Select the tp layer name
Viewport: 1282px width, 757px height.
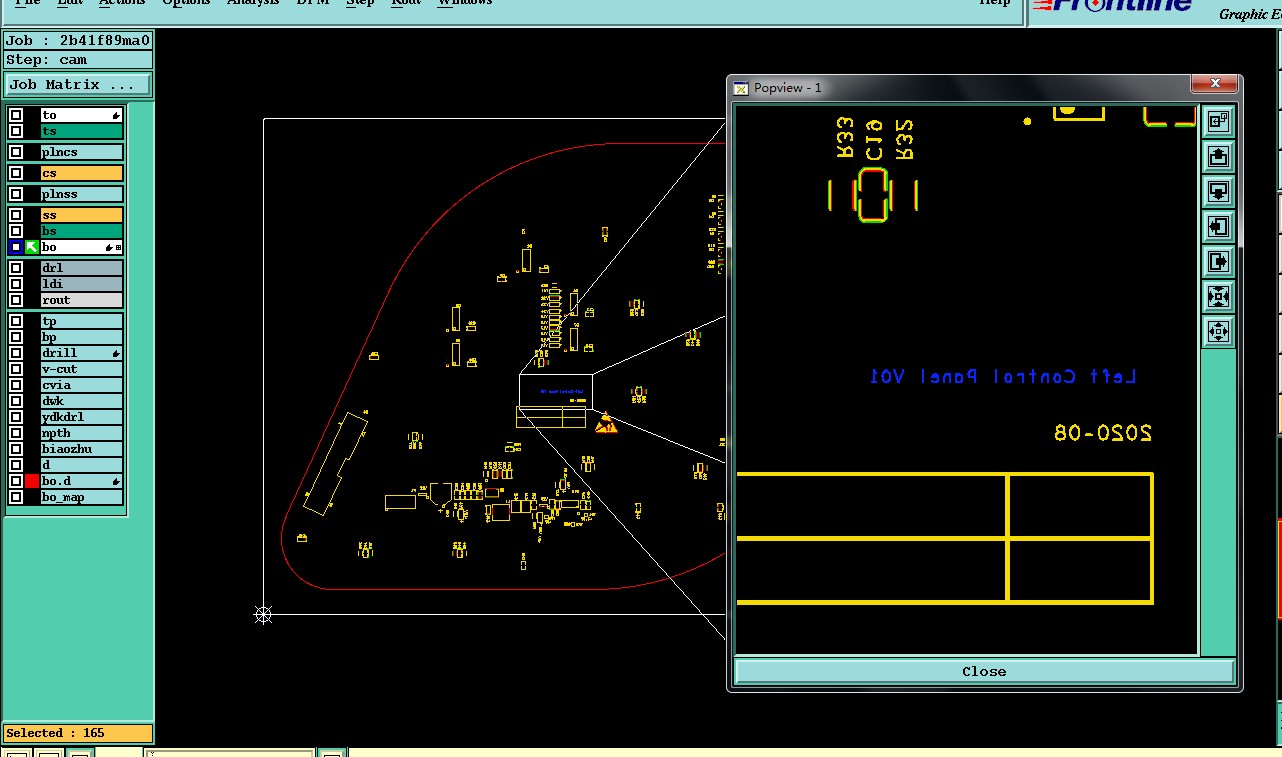(81, 321)
